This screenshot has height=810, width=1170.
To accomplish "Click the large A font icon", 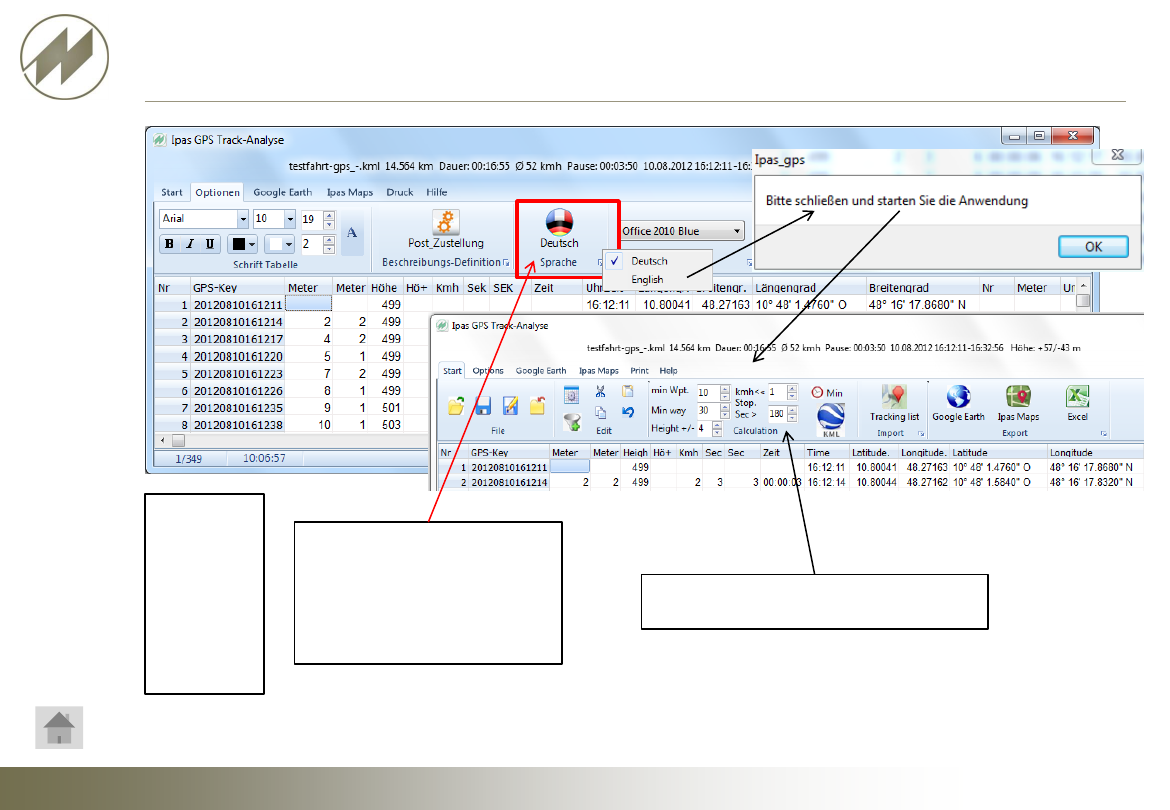I will click(x=352, y=233).
